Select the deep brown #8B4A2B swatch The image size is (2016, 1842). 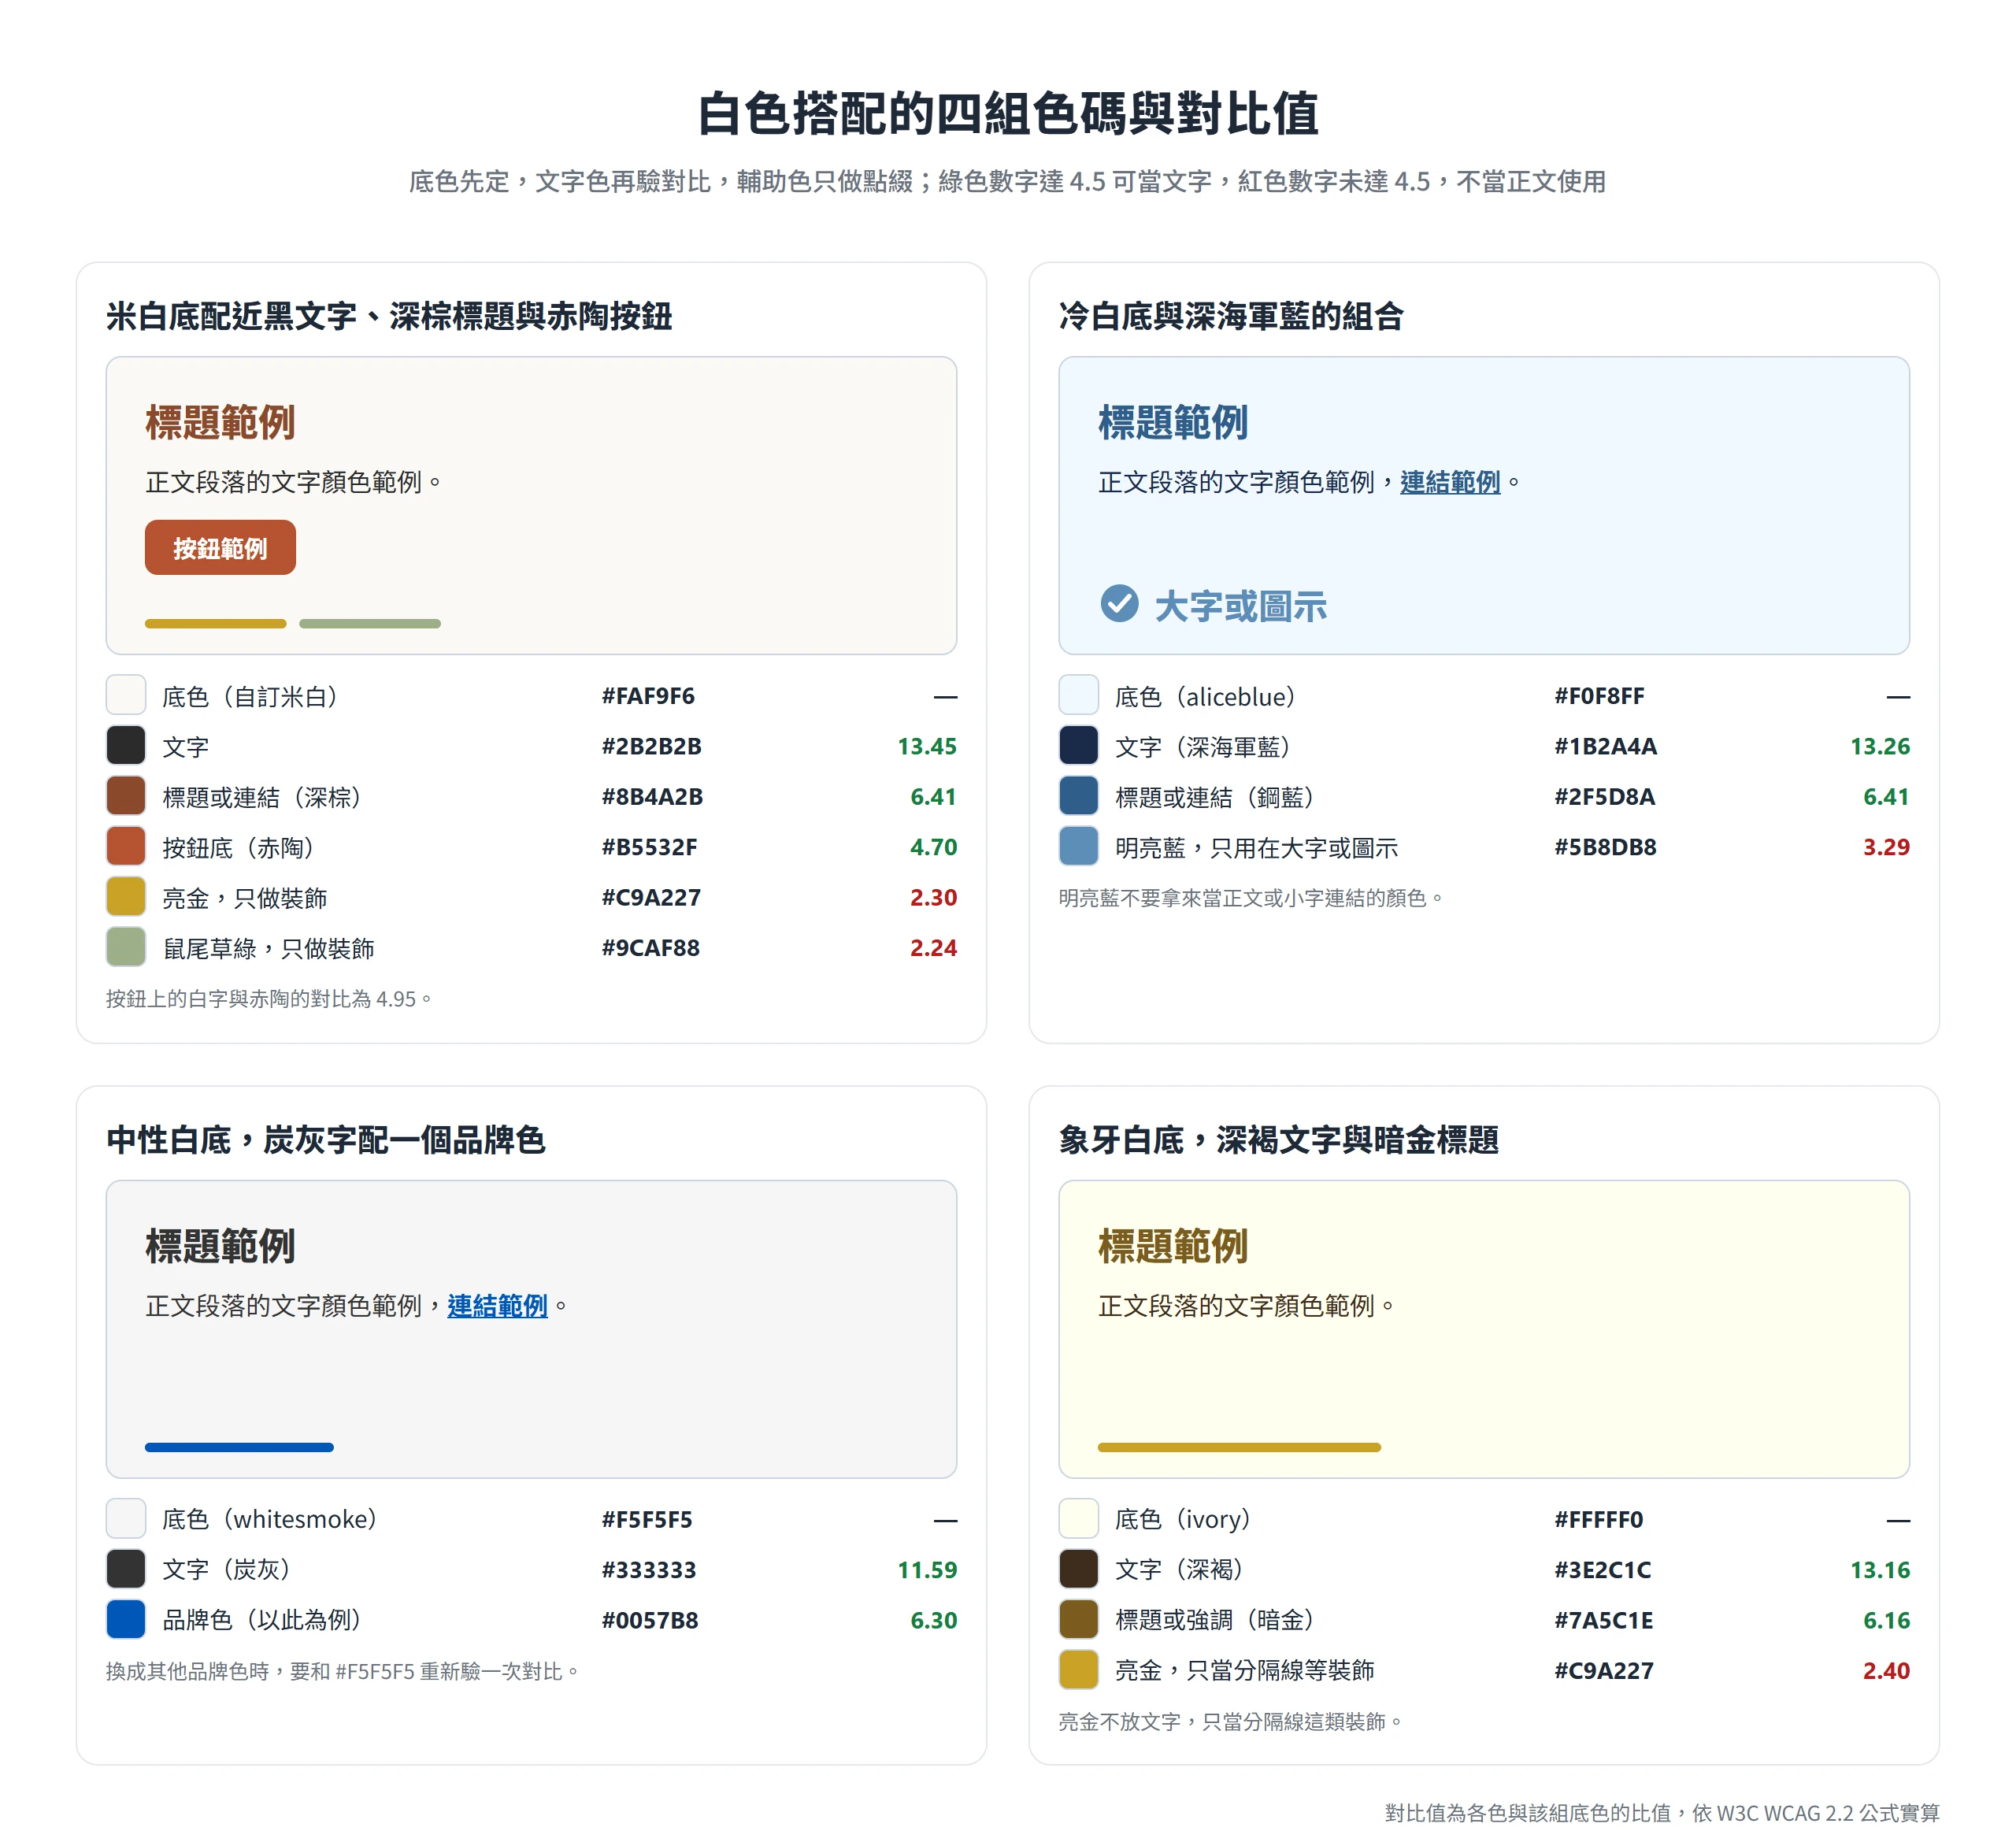click(x=126, y=796)
